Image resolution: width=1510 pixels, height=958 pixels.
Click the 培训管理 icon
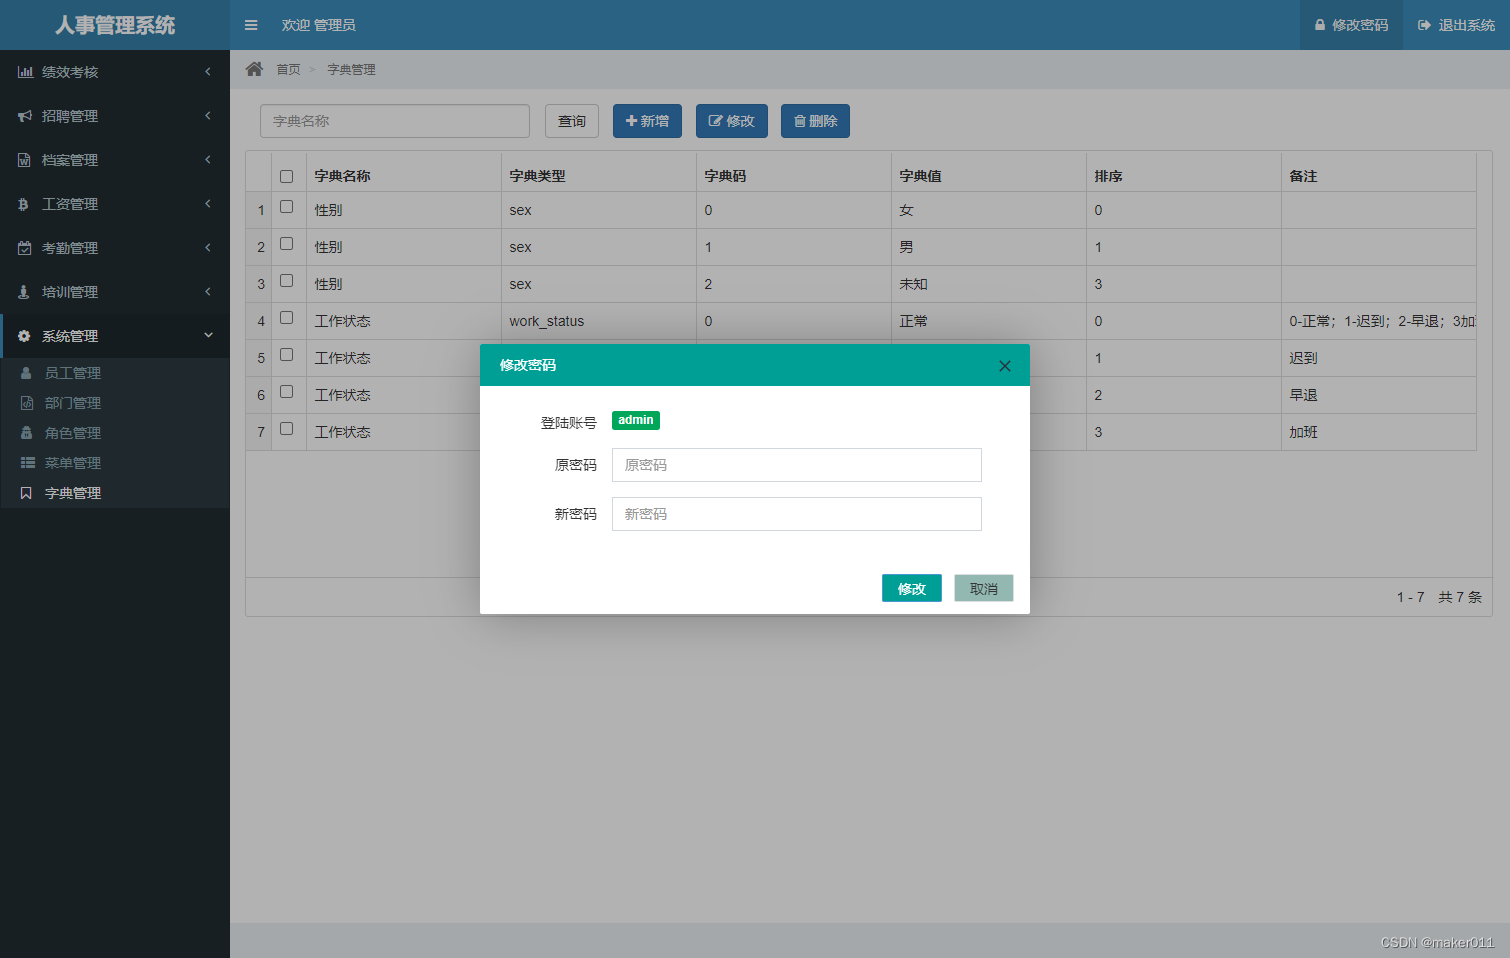[x=23, y=292]
